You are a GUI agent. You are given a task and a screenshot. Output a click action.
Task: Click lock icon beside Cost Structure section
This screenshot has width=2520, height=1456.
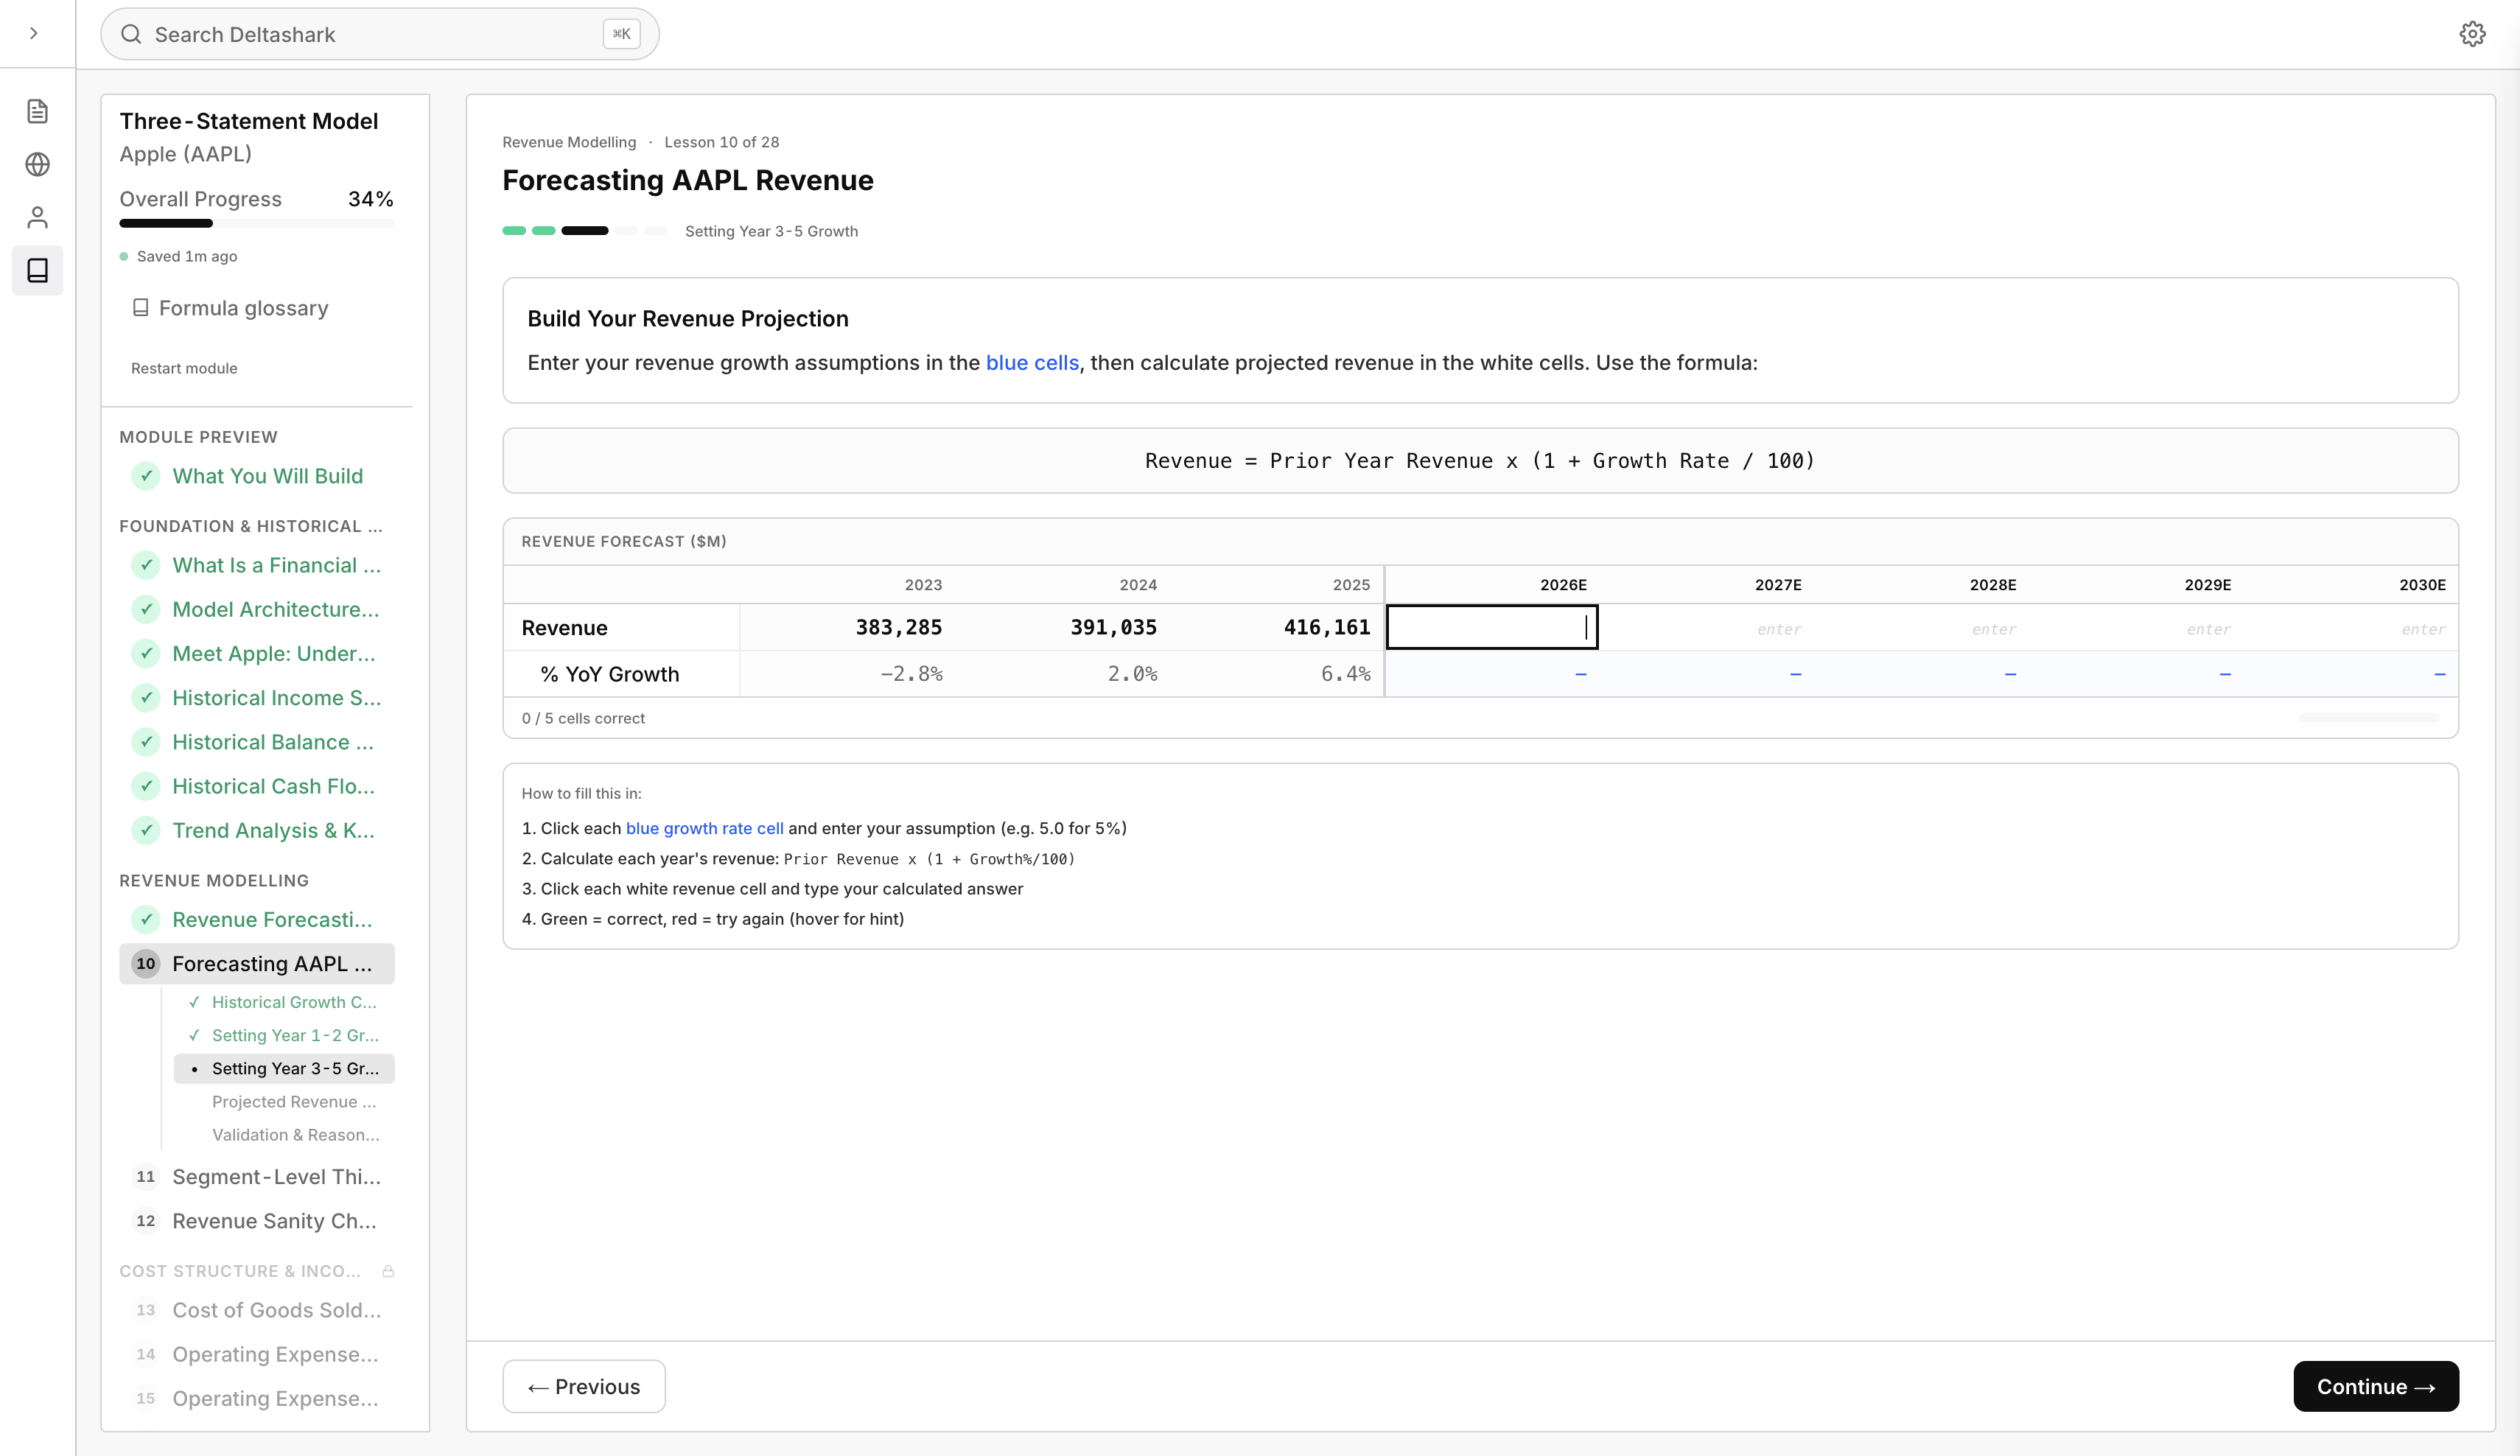tap(388, 1271)
